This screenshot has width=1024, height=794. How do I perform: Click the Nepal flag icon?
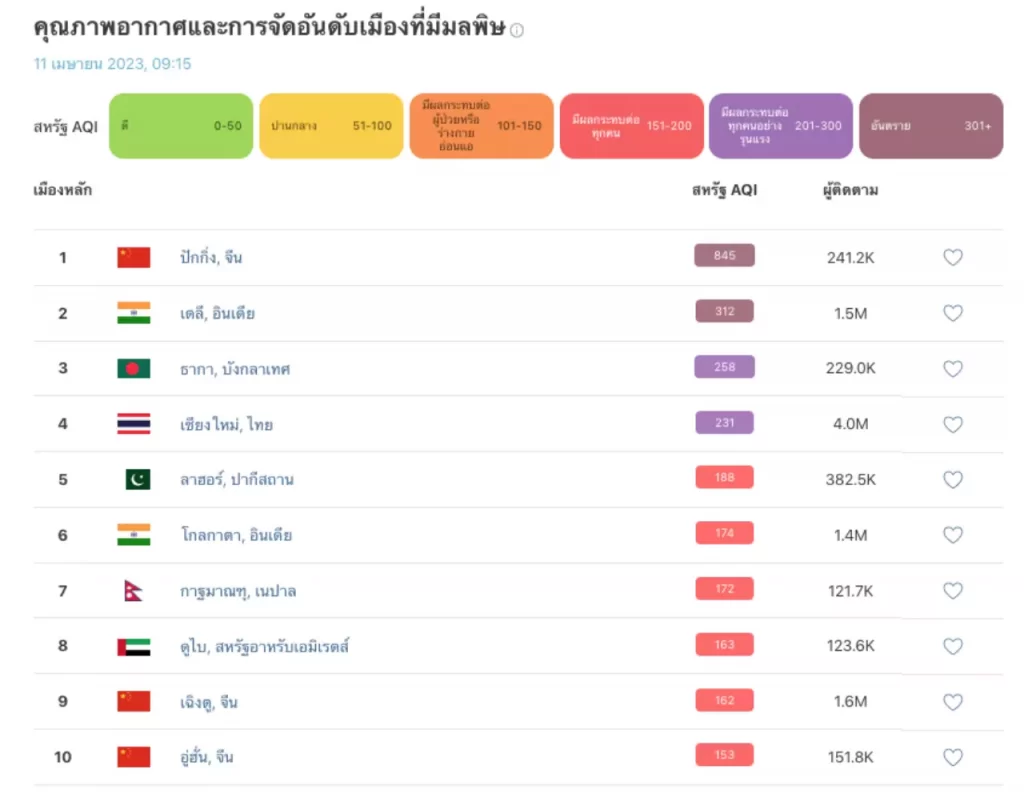[x=133, y=591]
